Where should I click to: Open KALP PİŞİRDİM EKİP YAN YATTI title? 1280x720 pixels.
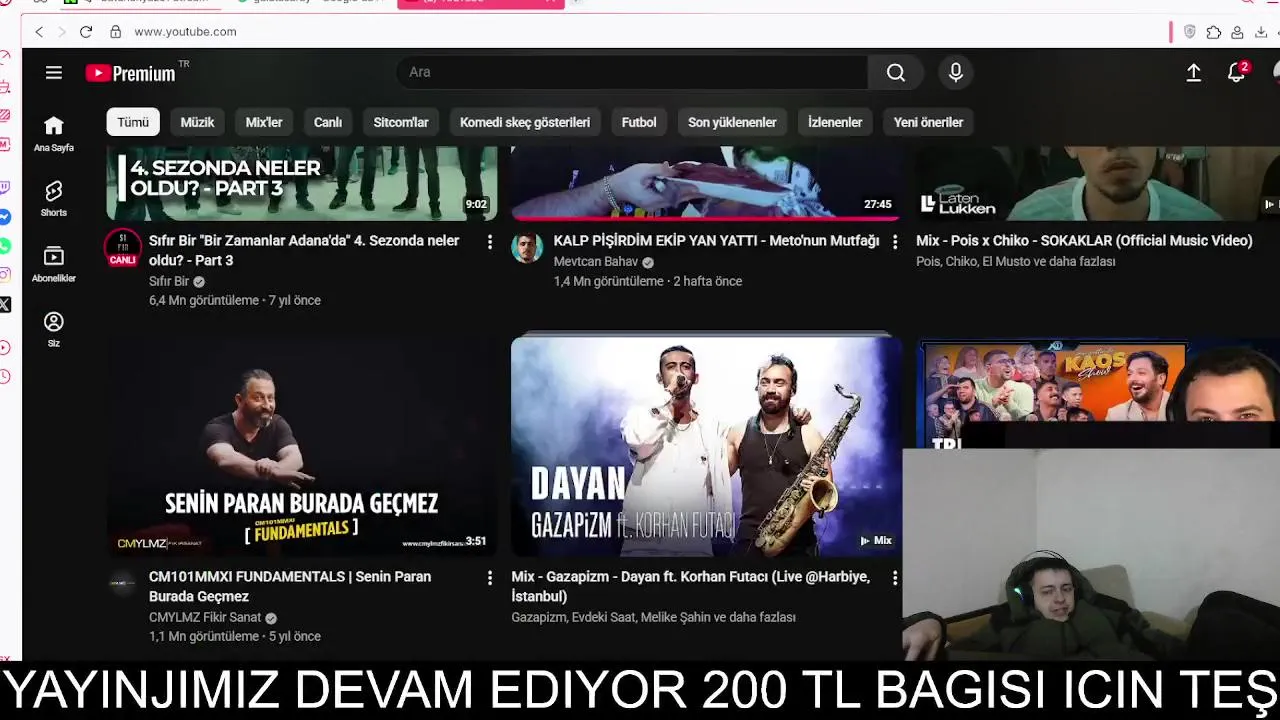point(716,241)
